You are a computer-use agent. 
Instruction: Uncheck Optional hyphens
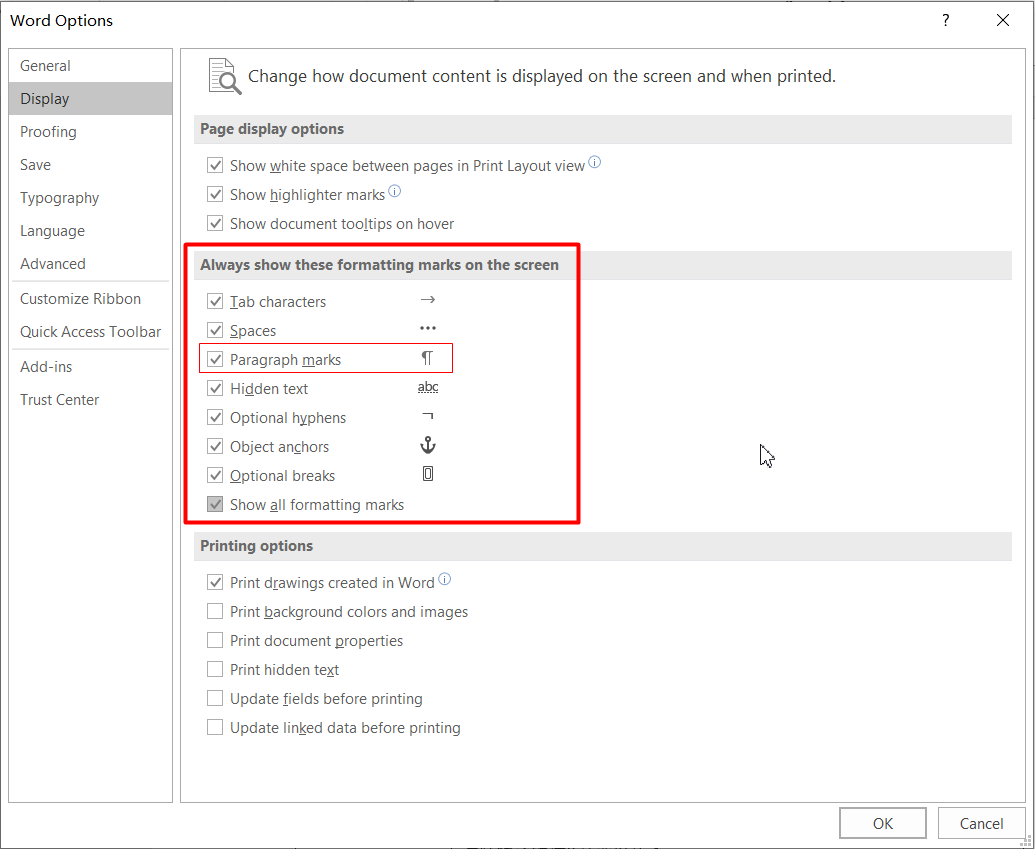[215, 417]
